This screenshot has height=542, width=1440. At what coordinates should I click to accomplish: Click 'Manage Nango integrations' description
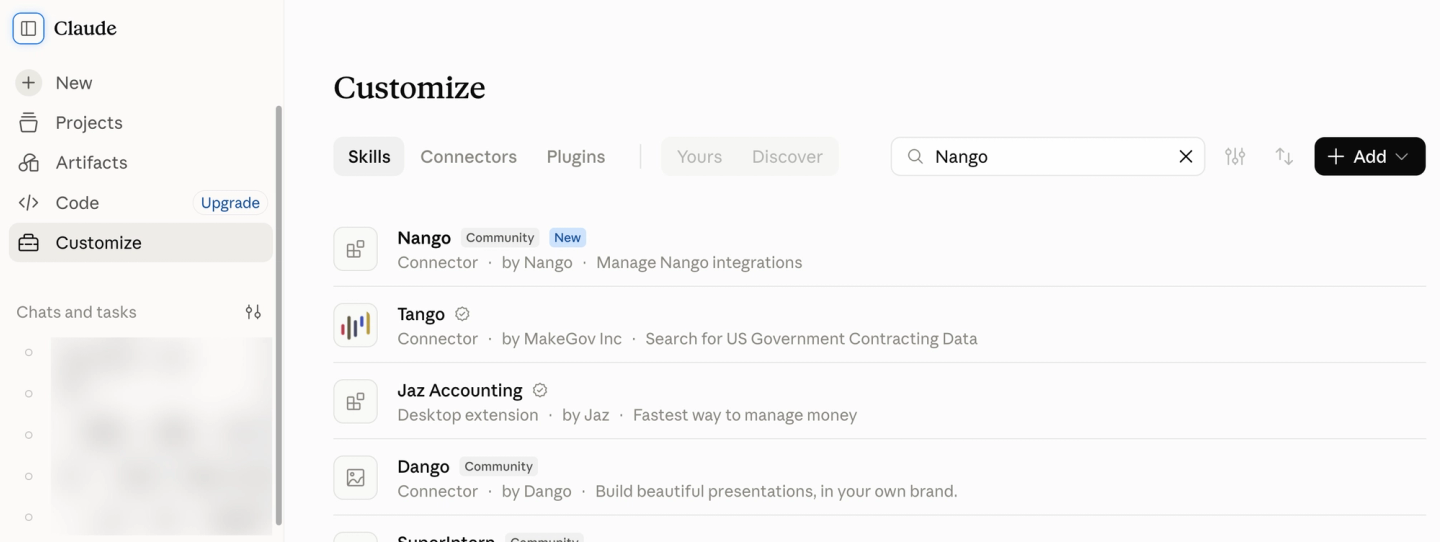699,263
